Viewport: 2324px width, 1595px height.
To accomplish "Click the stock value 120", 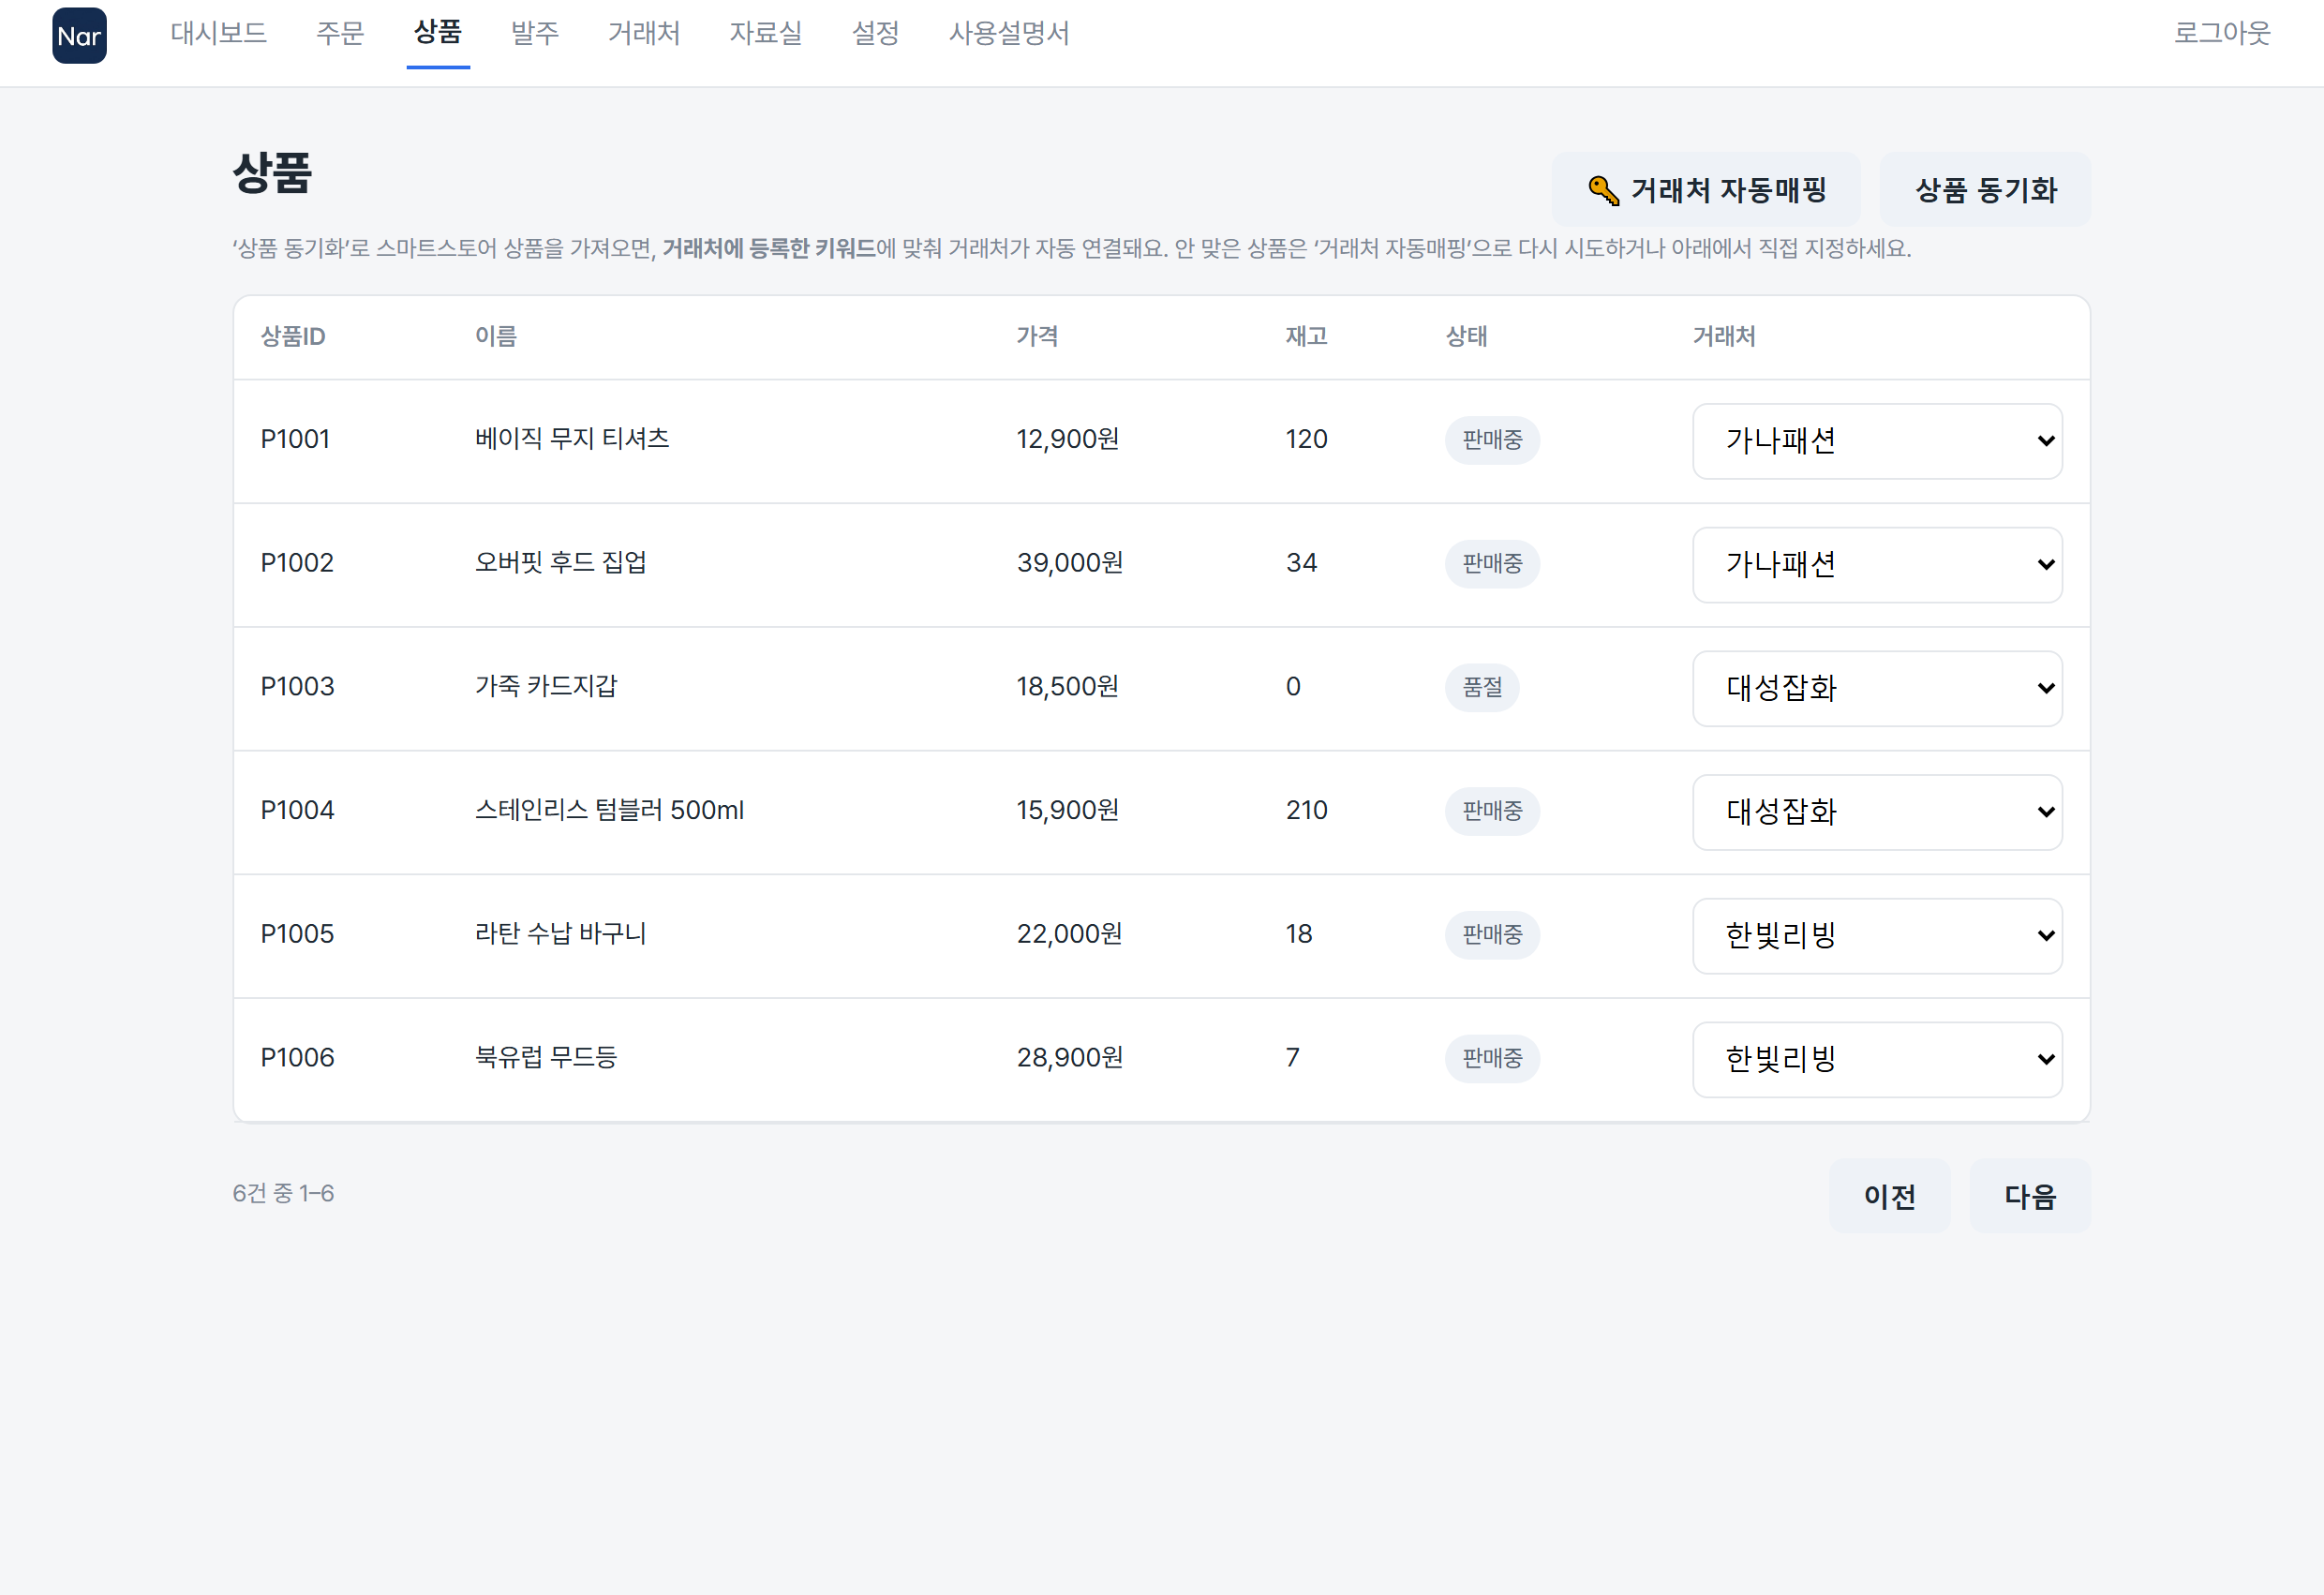I will [x=1306, y=439].
